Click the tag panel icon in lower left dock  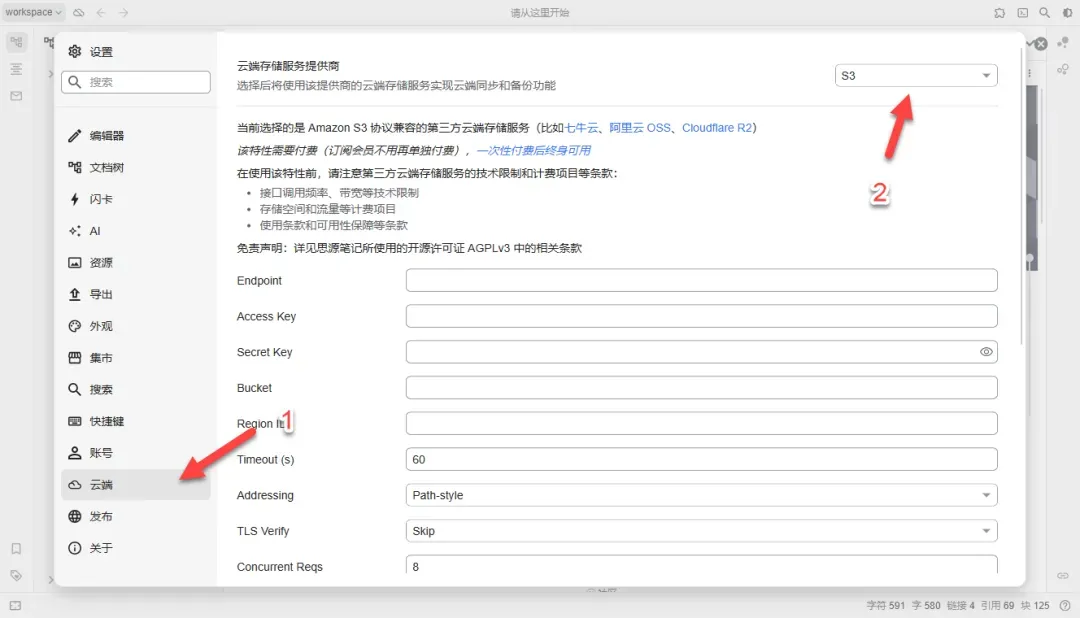point(16,576)
